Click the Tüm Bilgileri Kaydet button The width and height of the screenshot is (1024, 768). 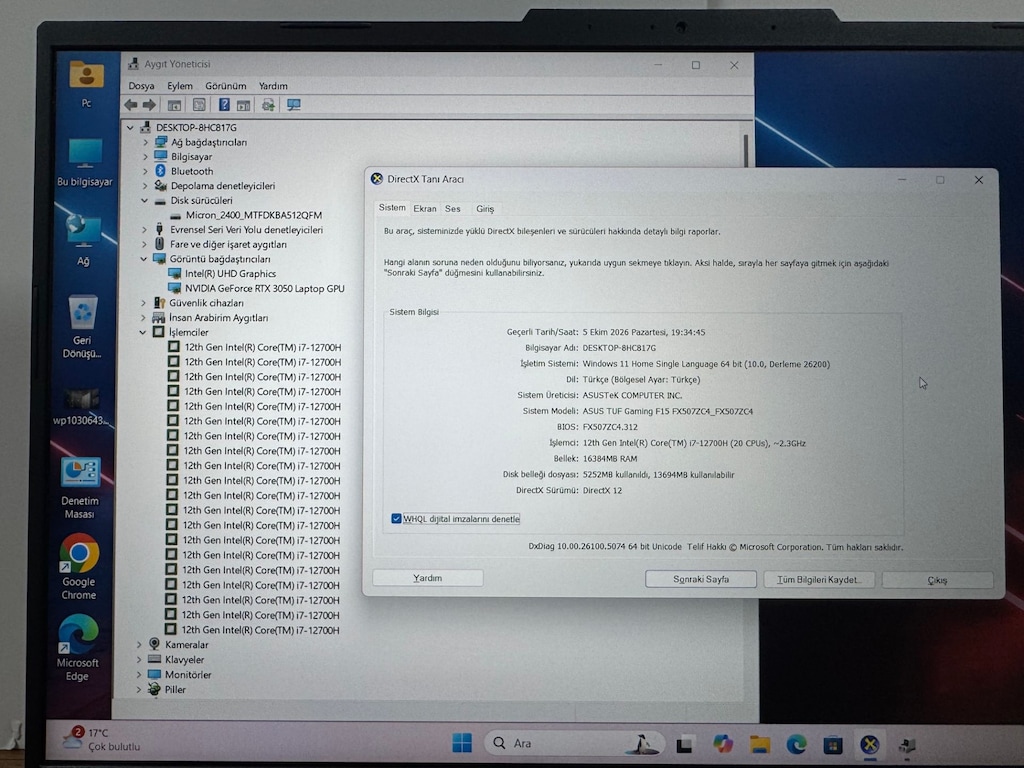(818, 580)
